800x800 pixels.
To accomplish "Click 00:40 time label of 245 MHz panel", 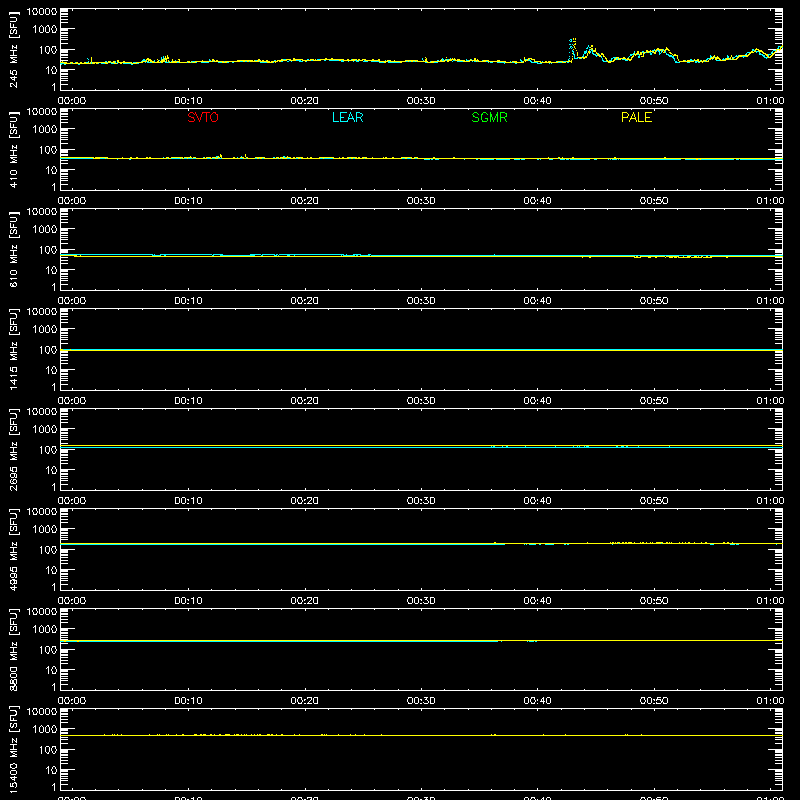I will (537, 101).
